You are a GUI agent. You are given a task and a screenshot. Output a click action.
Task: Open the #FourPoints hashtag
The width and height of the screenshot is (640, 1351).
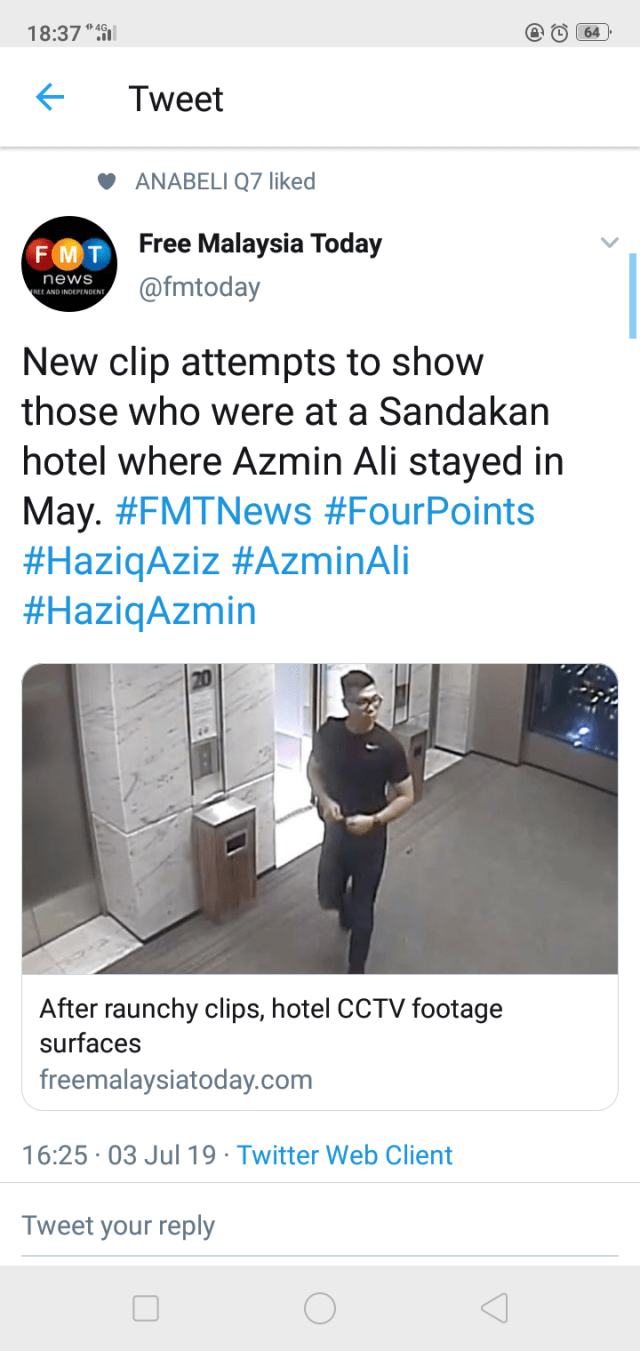pos(429,511)
